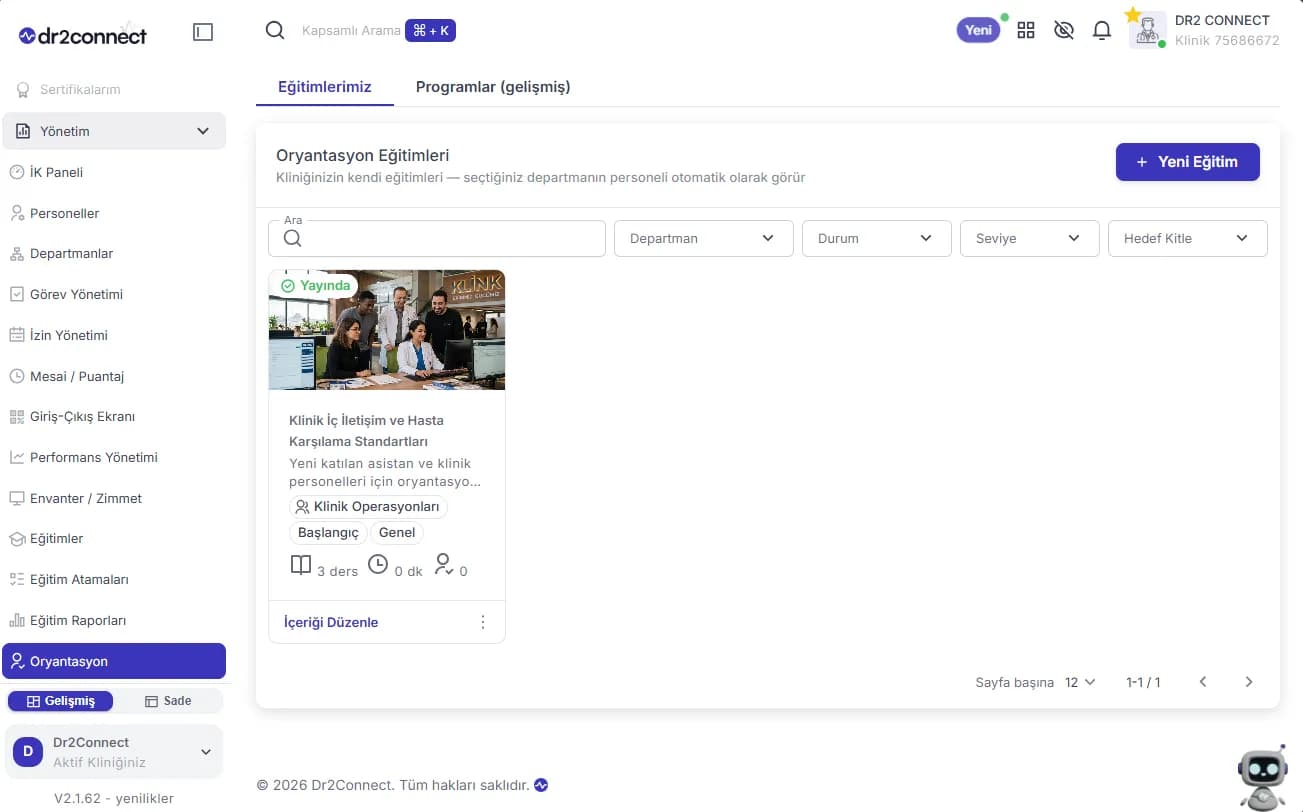The image size is (1303, 812).
Task: Toggle the crossed-eye privacy icon
Action: 1064,31
